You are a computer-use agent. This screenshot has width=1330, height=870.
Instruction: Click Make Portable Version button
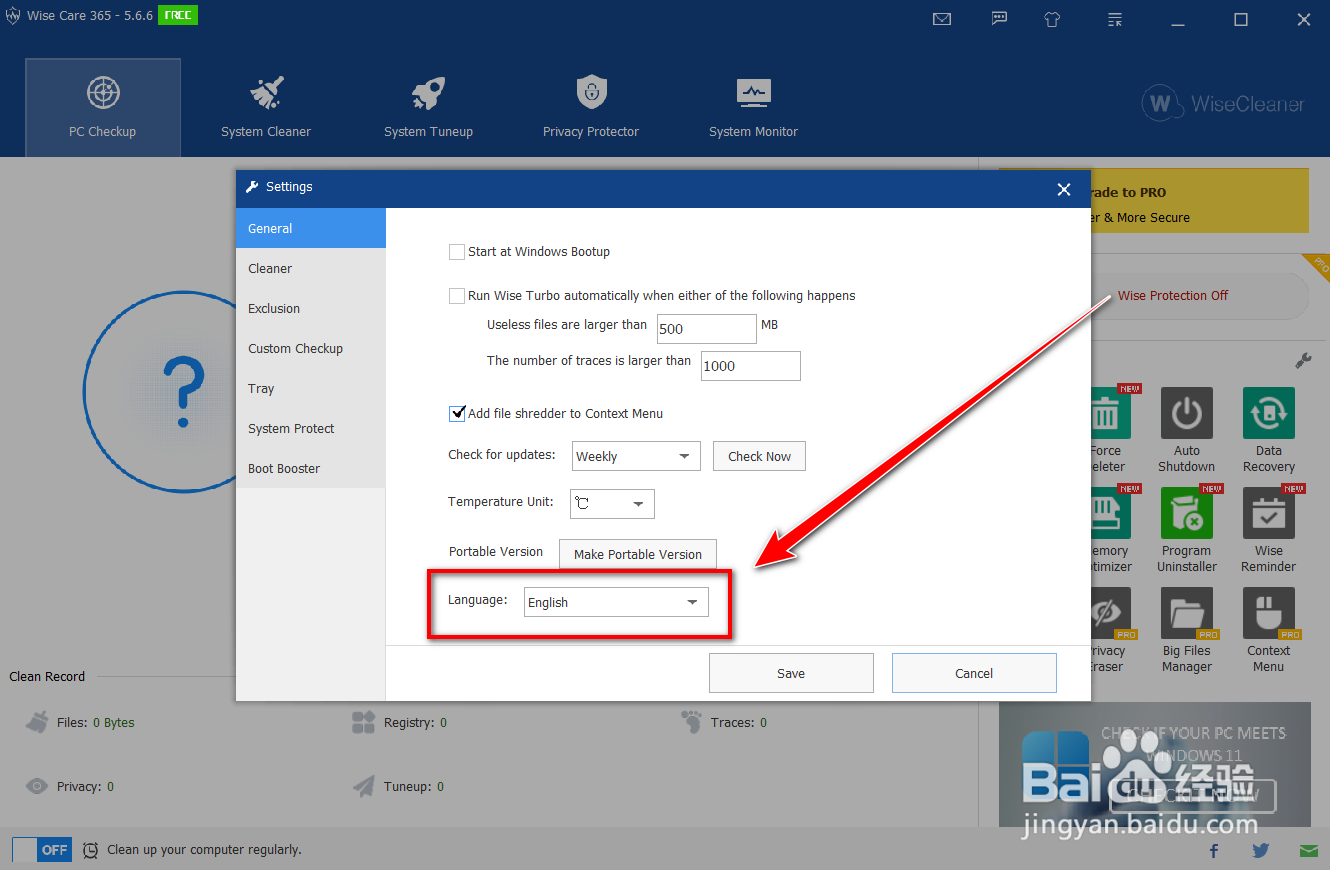pos(638,554)
